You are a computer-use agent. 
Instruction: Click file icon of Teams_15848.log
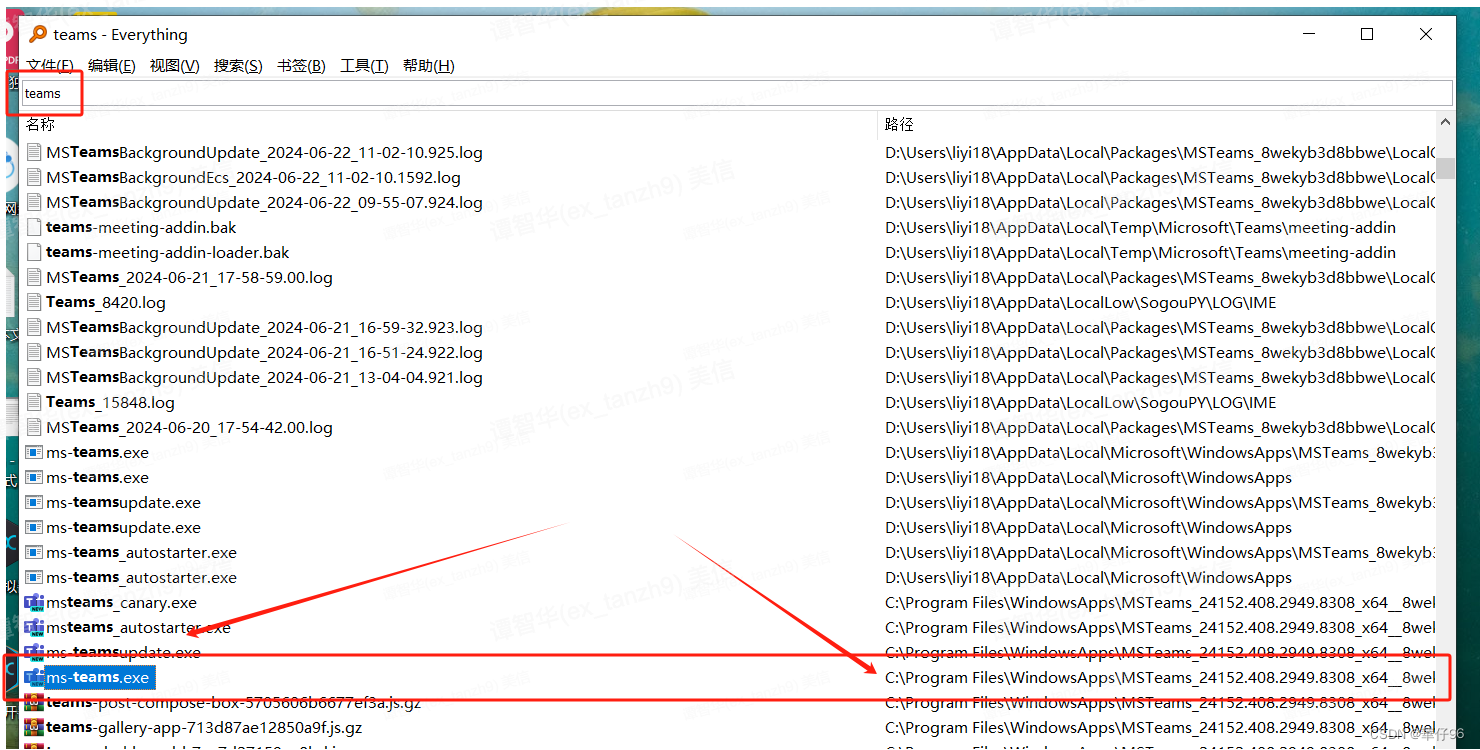[34, 403]
